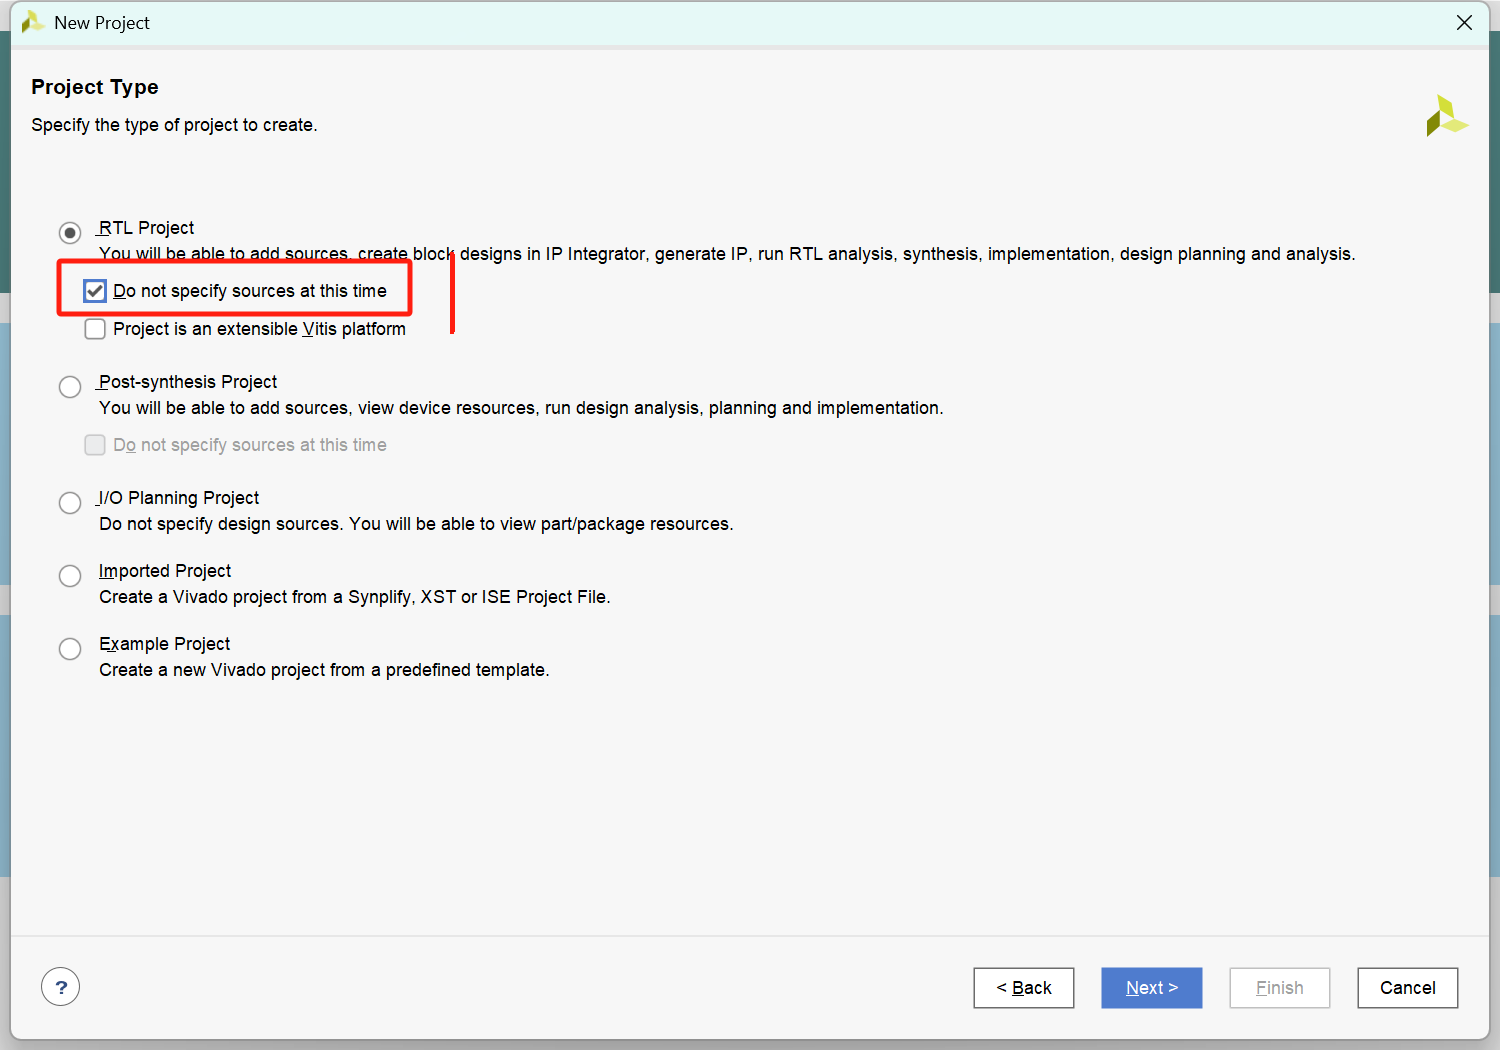1500x1050 pixels.
Task: Click the greyed-out Finish button
Action: coord(1280,988)
